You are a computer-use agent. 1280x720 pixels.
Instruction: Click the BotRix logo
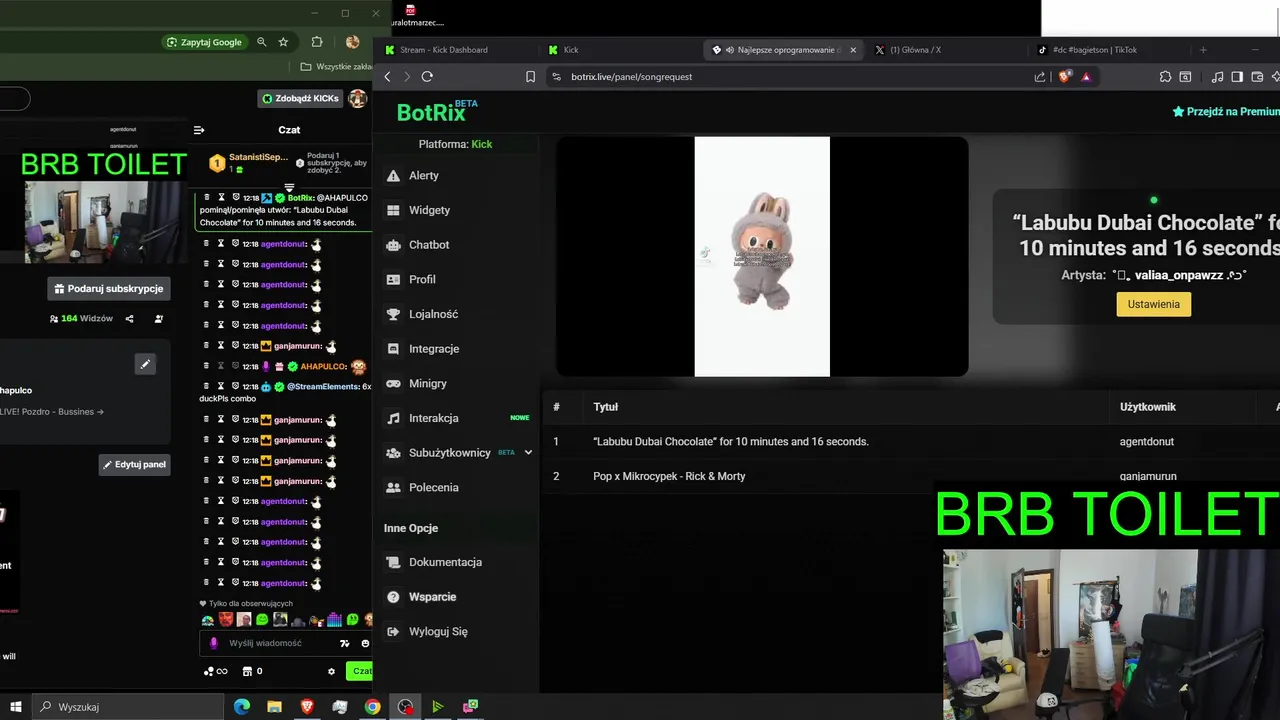[437, 111]
